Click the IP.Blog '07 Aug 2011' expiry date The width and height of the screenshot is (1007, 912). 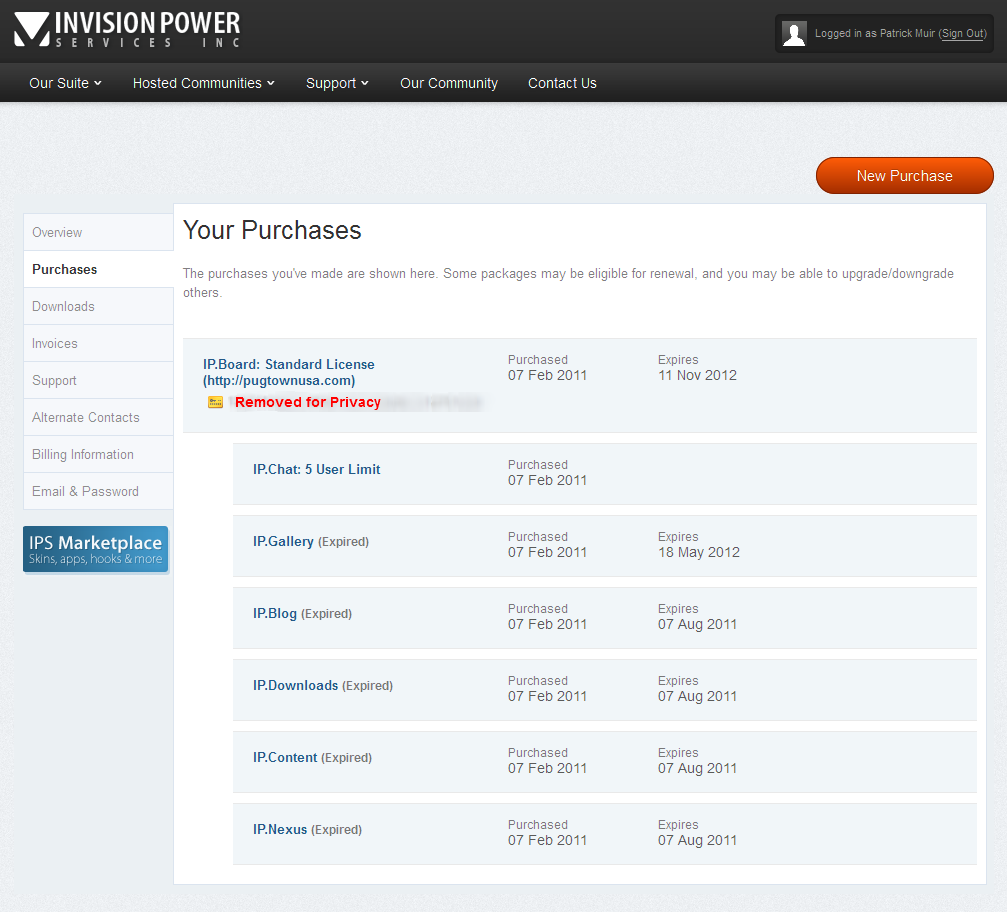(x=697, y=624)
